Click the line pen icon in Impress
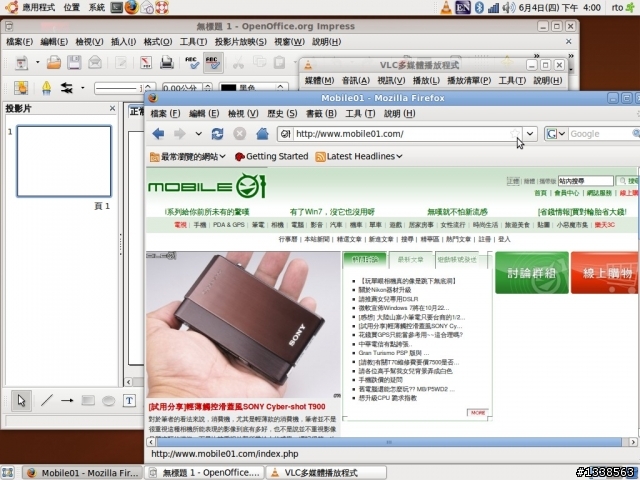 click(47, 88)
